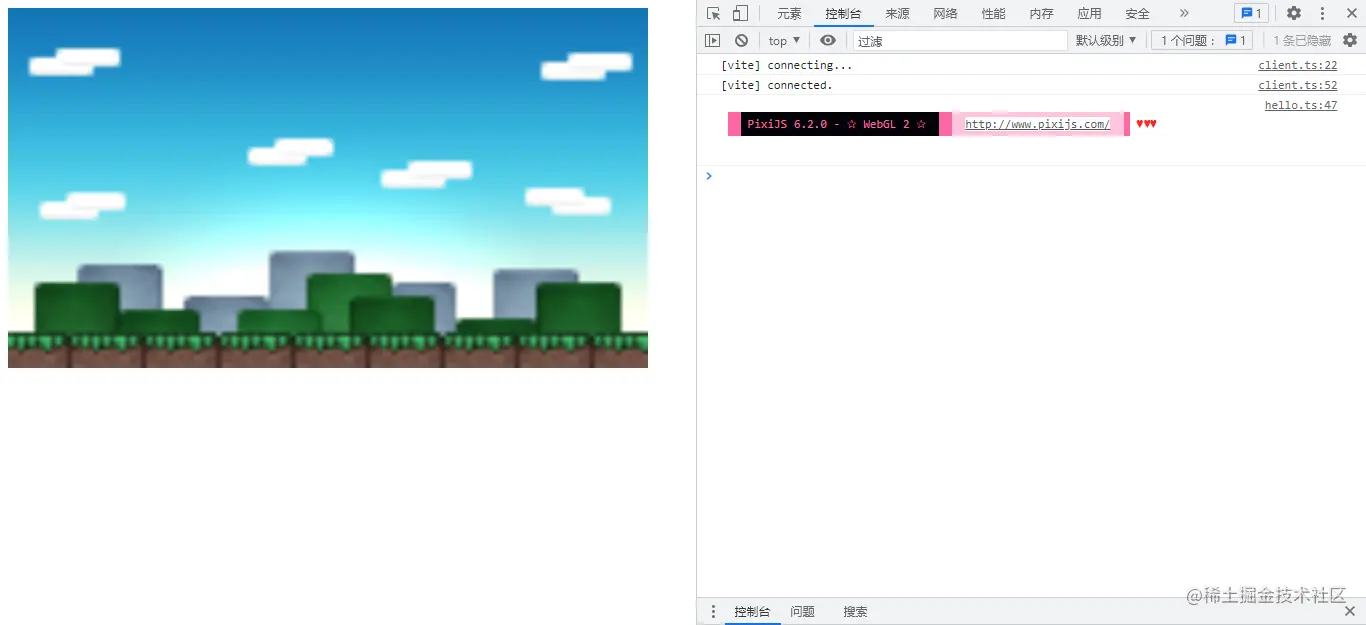
Task: Open console settings gear in the filter bar
Action: (x=1350, y=40)
